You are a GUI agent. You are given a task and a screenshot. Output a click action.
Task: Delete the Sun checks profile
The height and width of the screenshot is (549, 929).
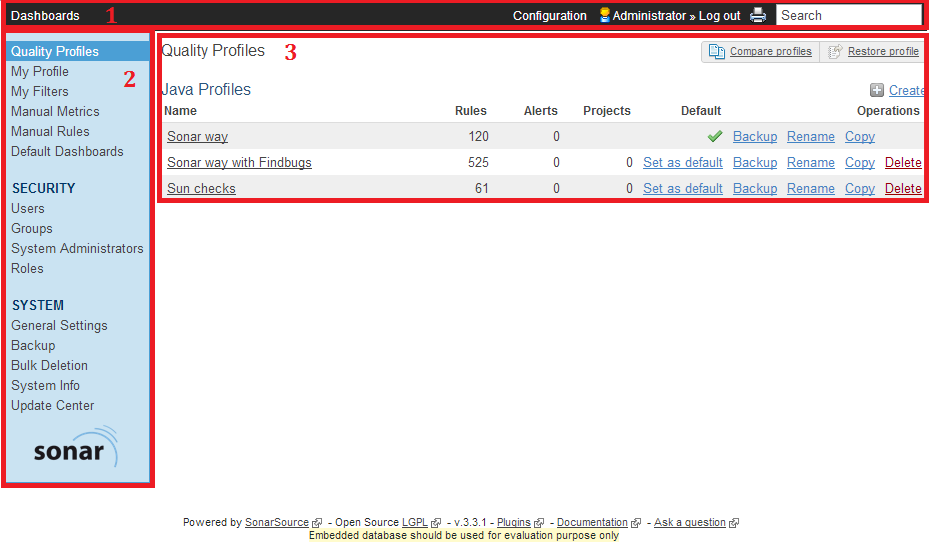pyautogui.click(x=903, y=189)
